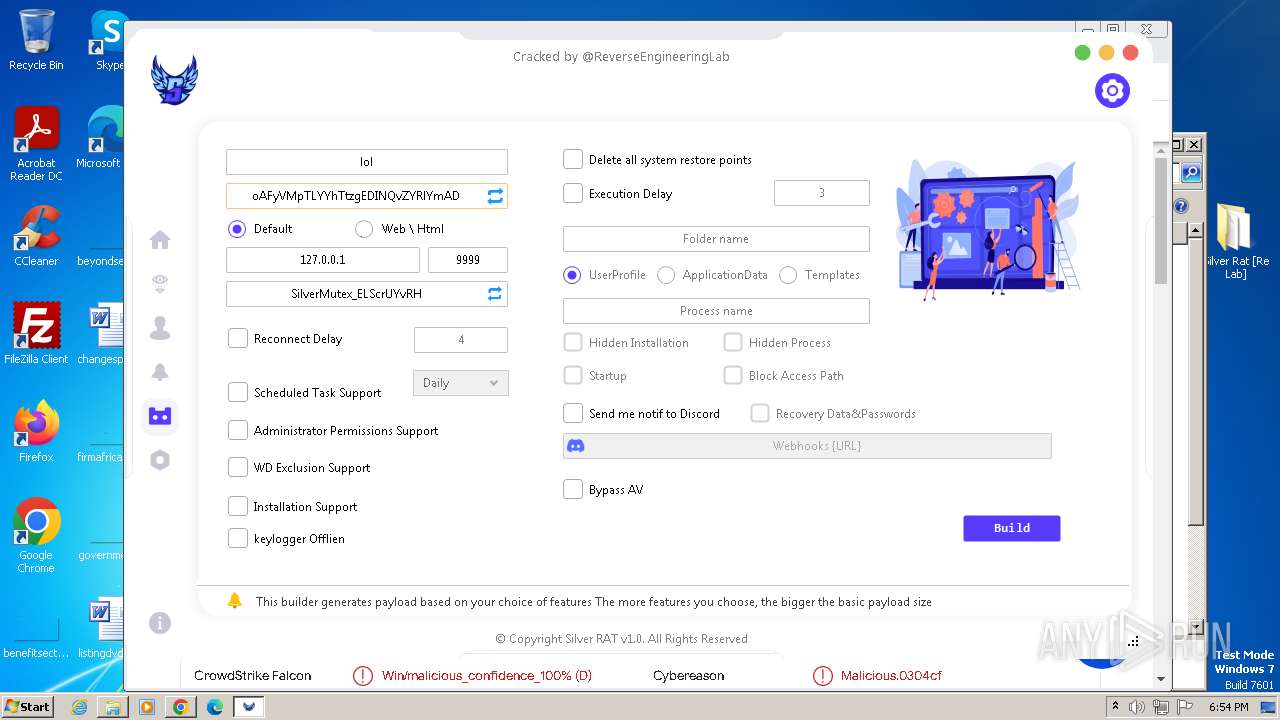Click the green window control dot
The height and width of the screenshot is (720, 1280).
(1082, 53)
